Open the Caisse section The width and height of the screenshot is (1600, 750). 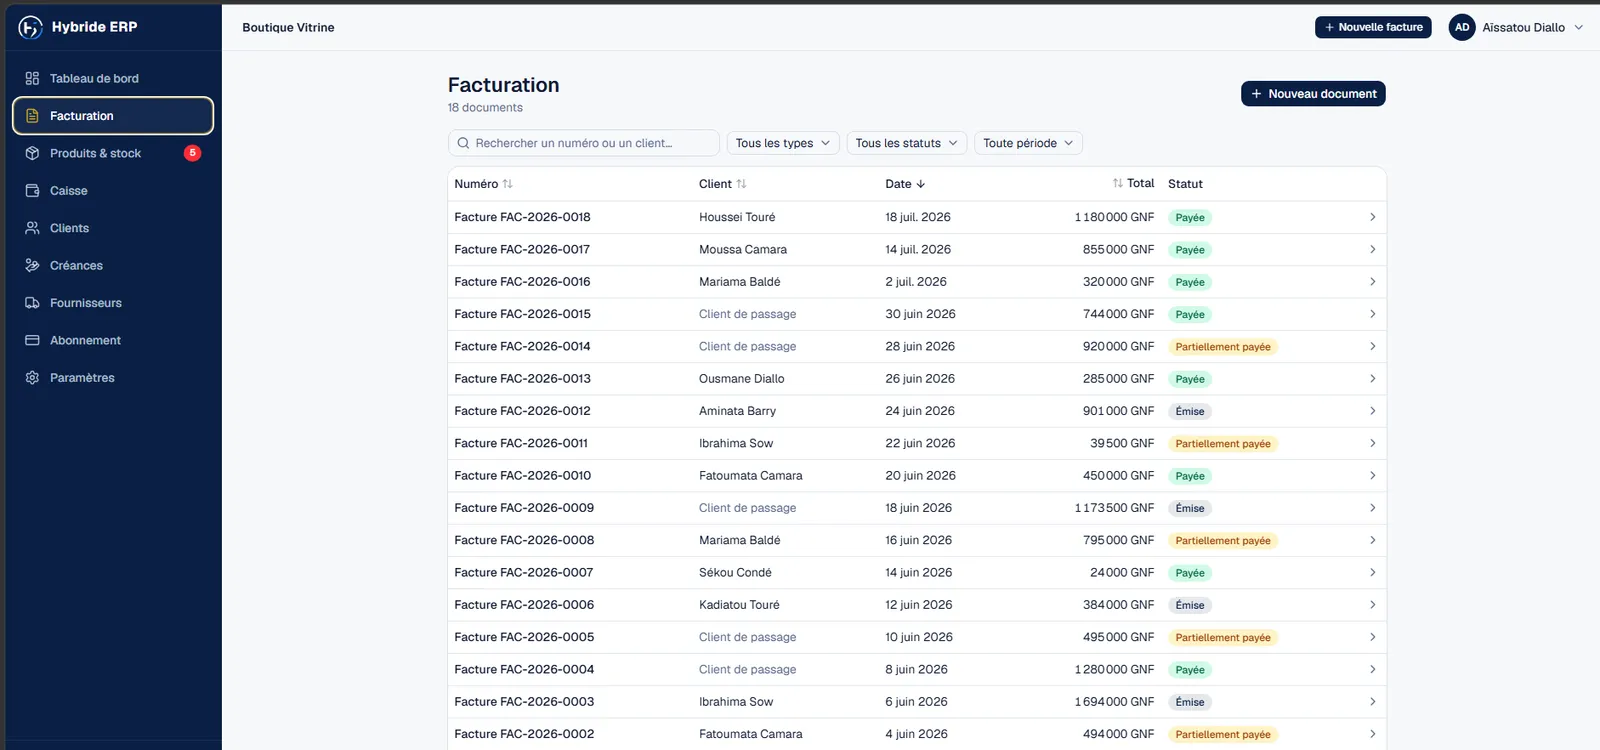pyautogui.click(x=113, y=190)
